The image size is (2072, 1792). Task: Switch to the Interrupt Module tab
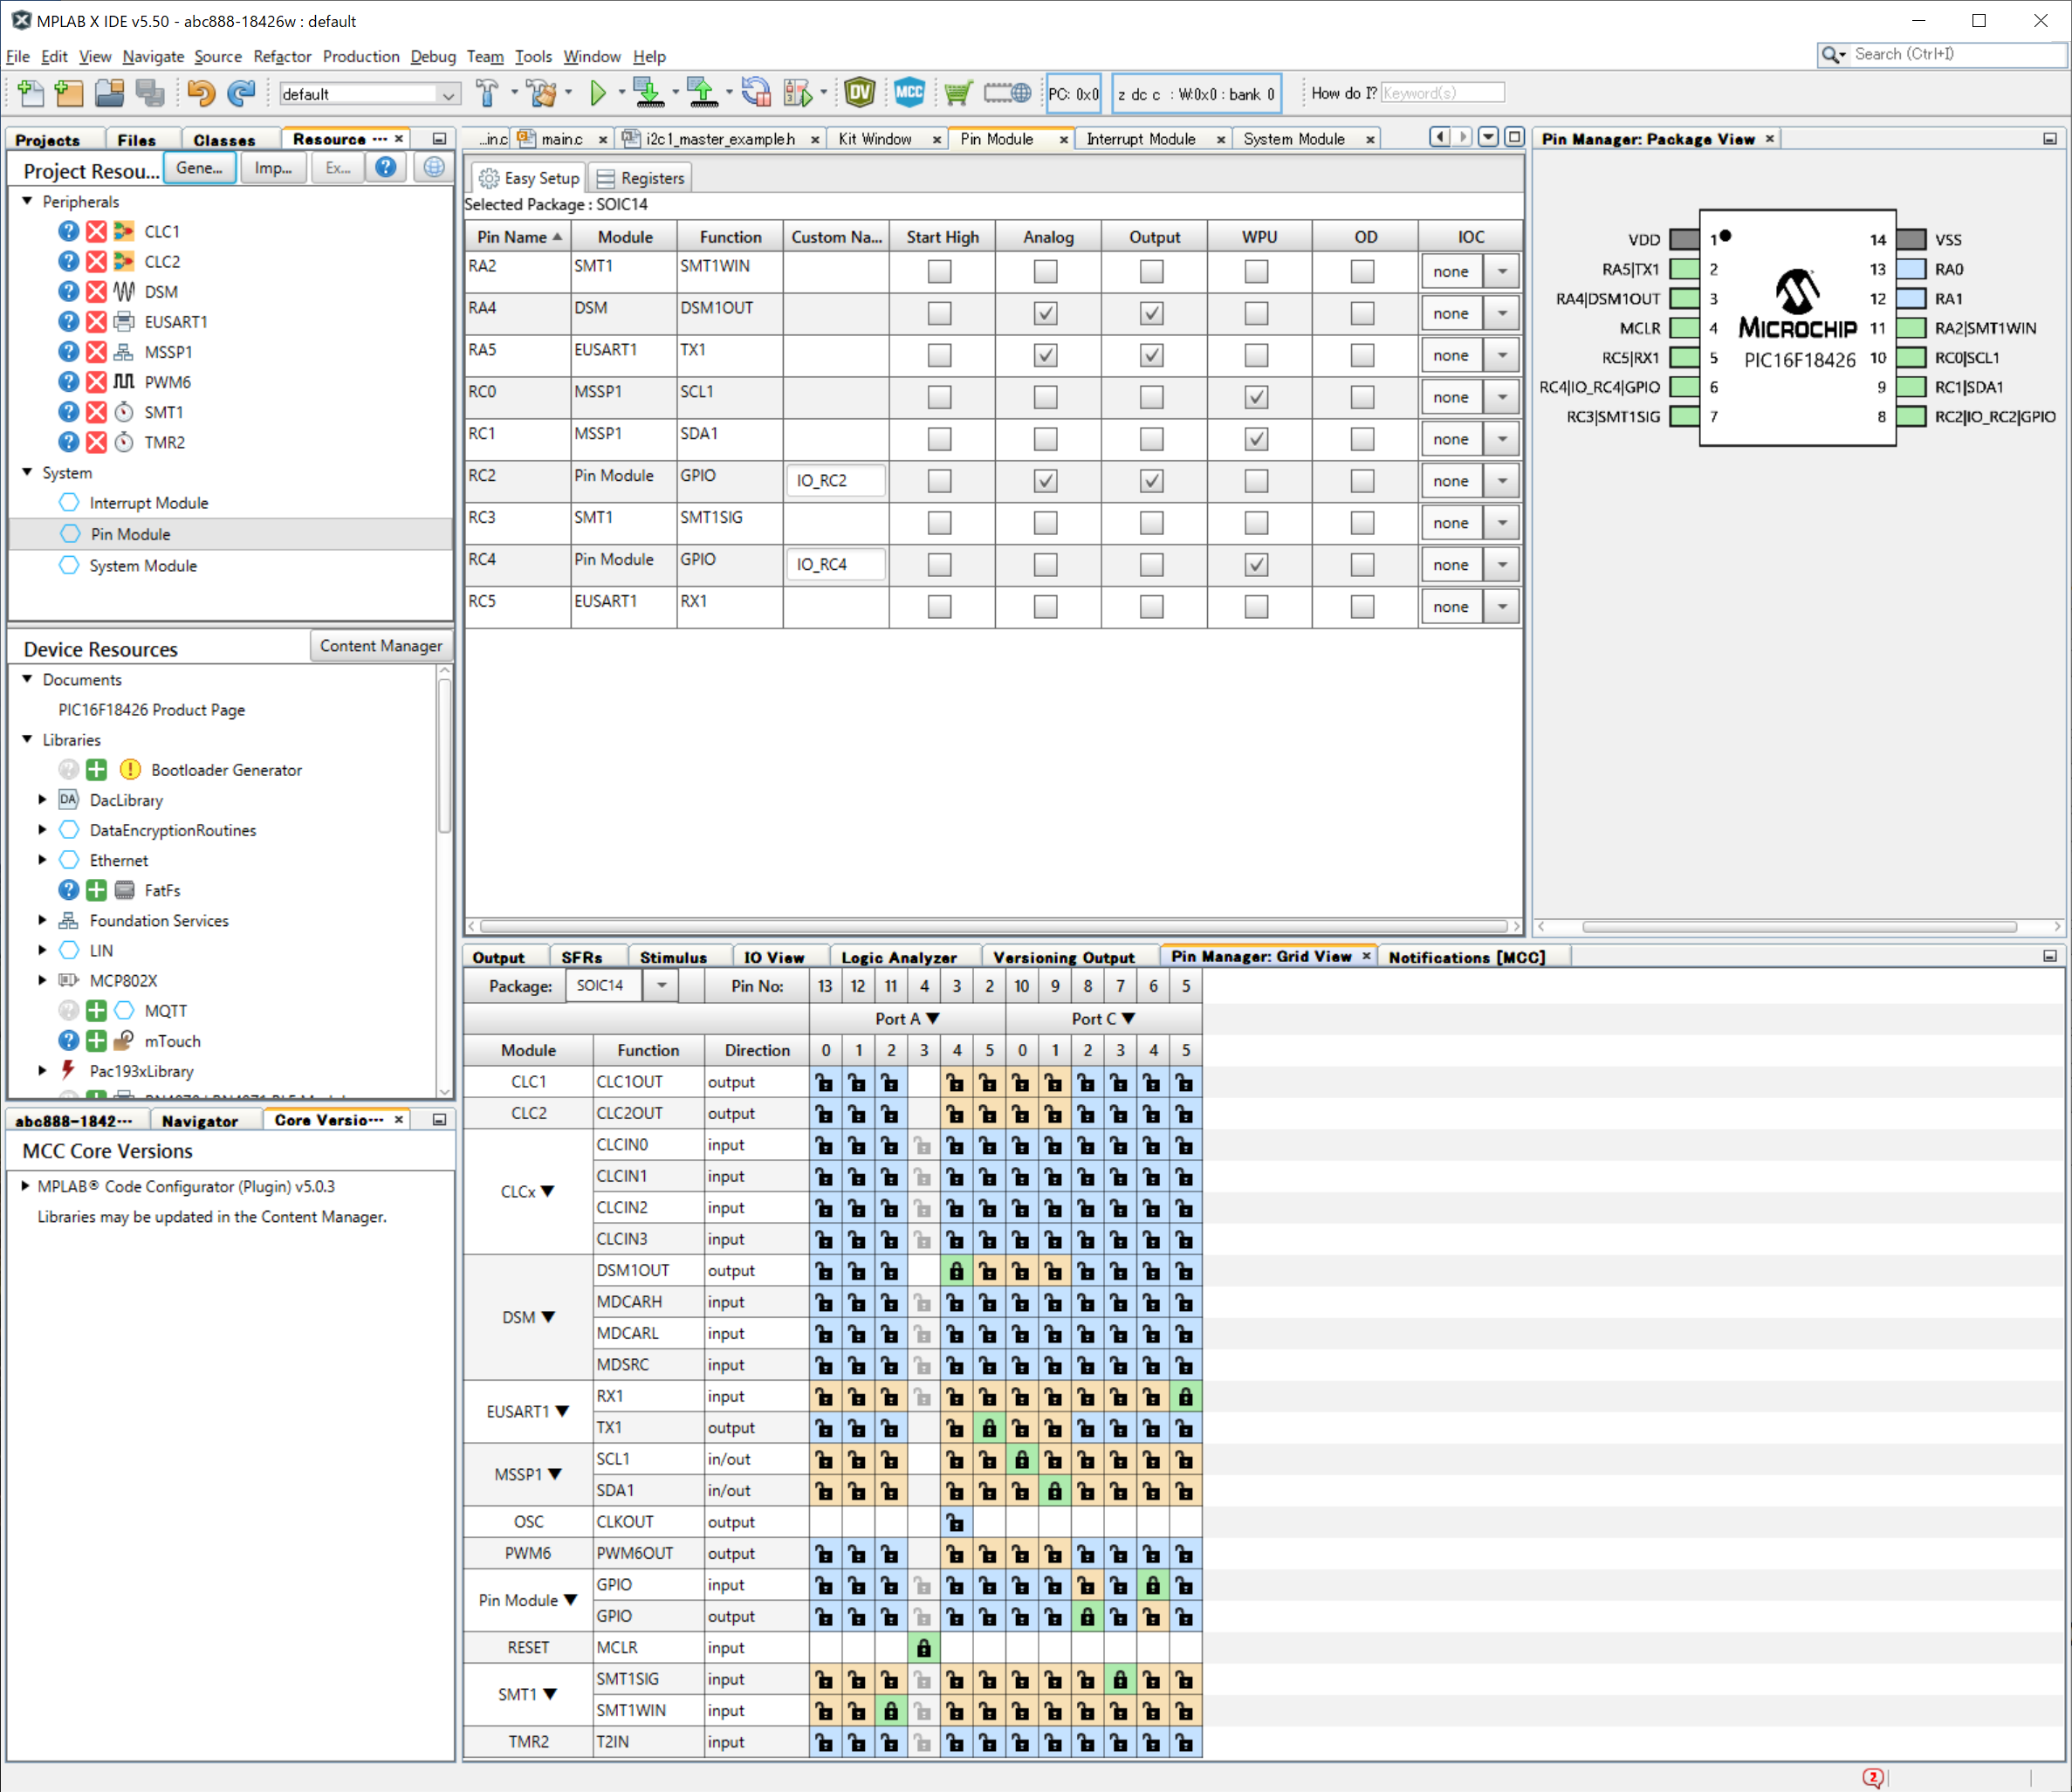click(1141, 139)
